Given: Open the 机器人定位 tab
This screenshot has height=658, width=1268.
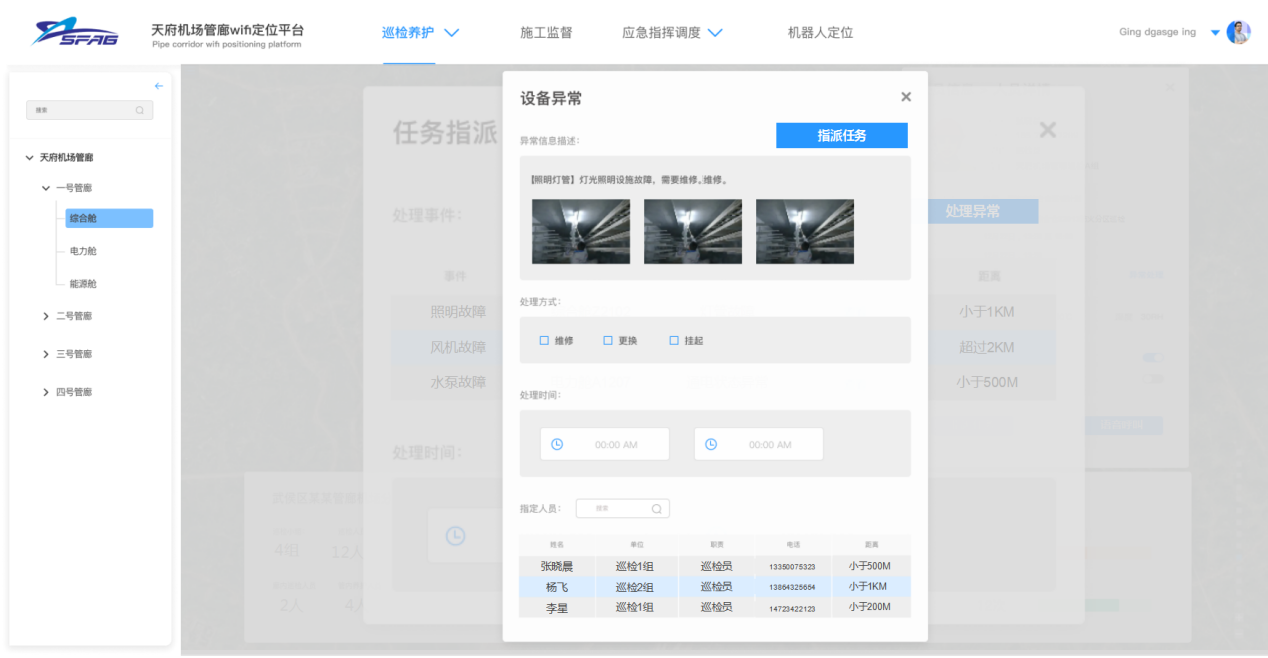Looking at the screenshot, I should coord(820,33).
